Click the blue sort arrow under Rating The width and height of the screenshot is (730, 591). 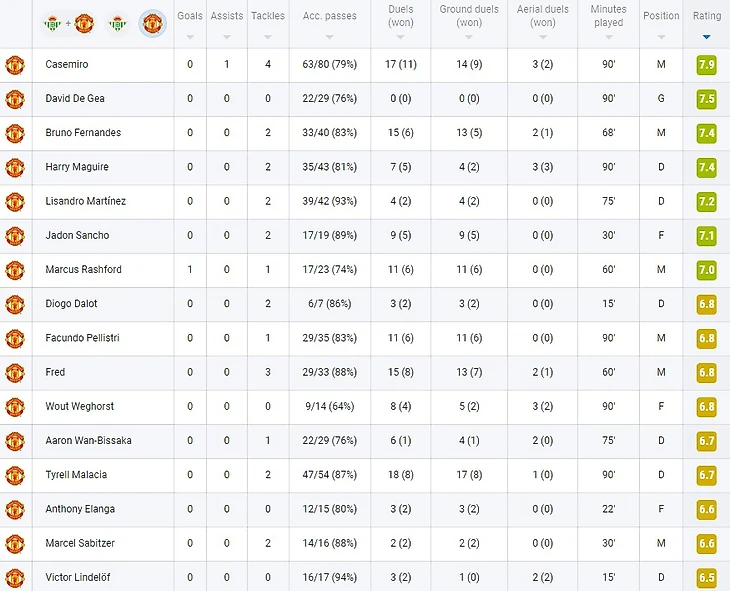(x=707, y=38)
